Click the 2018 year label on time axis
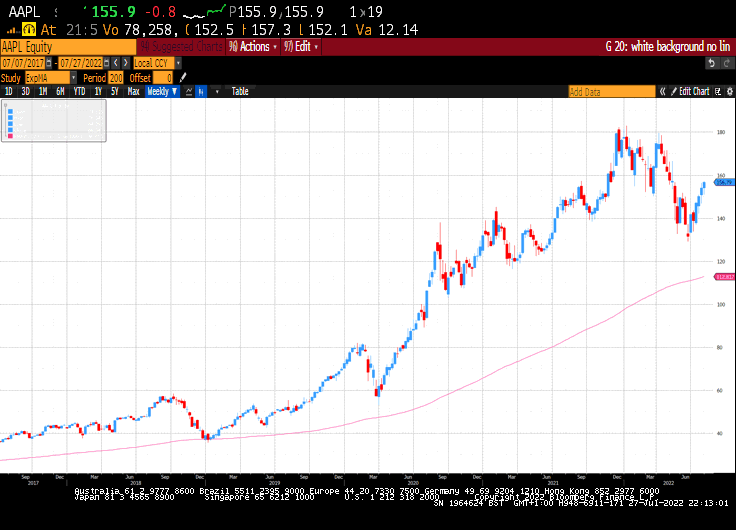The height and width of the screenshot is (530, 736). point(136,483)
